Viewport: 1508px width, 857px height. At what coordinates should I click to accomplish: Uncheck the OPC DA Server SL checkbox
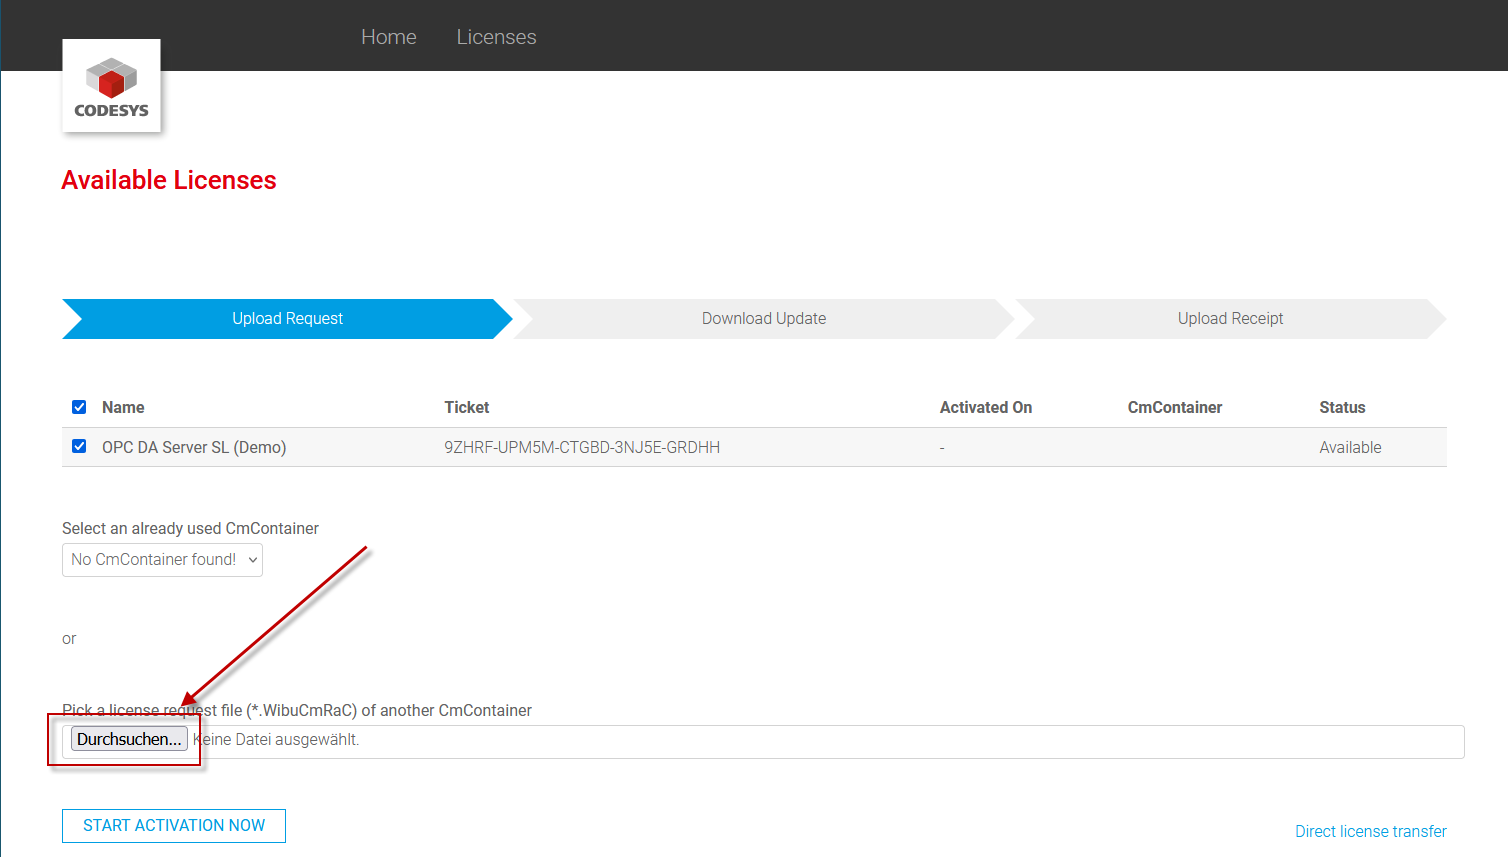click(x=79, y=446)
